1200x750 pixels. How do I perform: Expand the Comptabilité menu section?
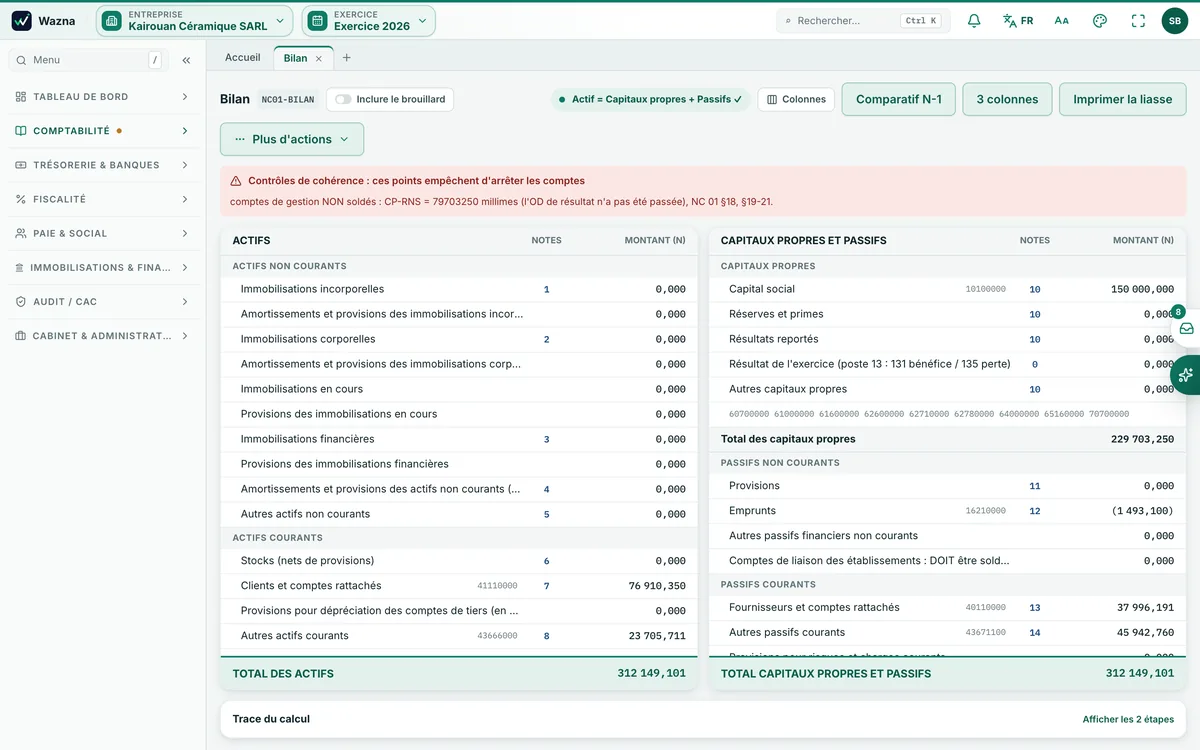tap(103, 131)
